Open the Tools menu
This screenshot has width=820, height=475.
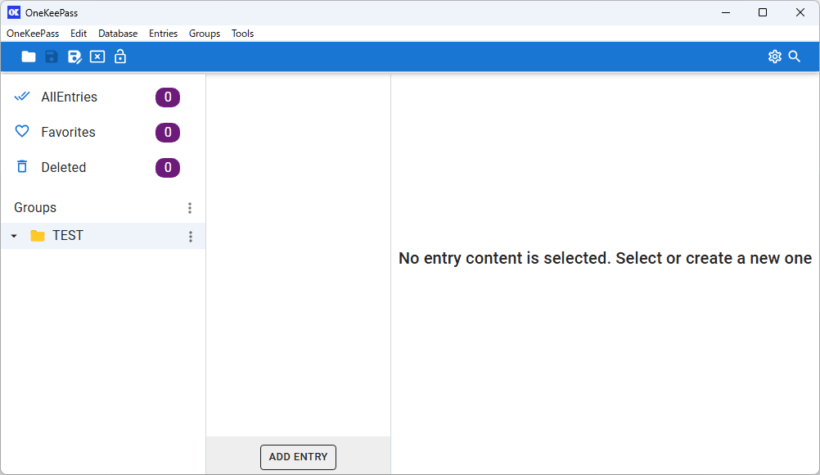(x=242, y=33)
